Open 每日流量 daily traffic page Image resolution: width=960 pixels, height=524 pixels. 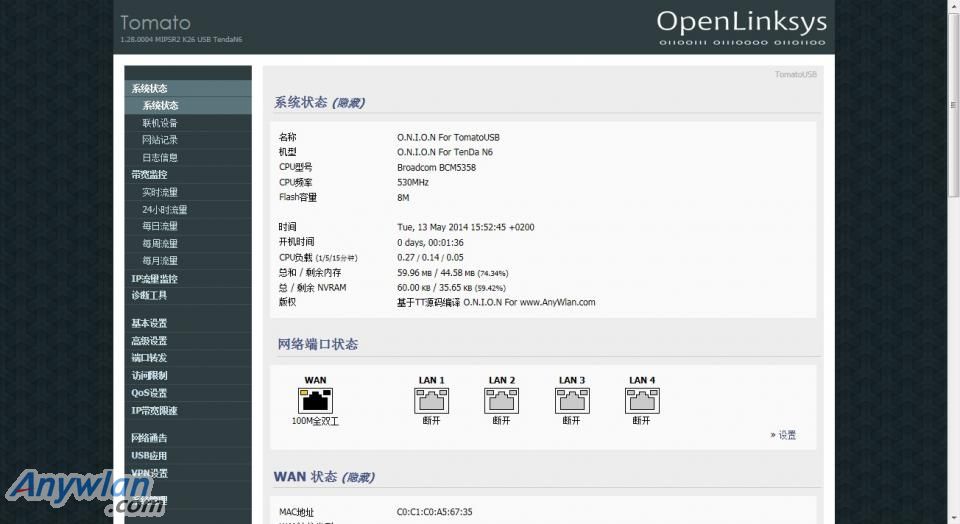188,226
